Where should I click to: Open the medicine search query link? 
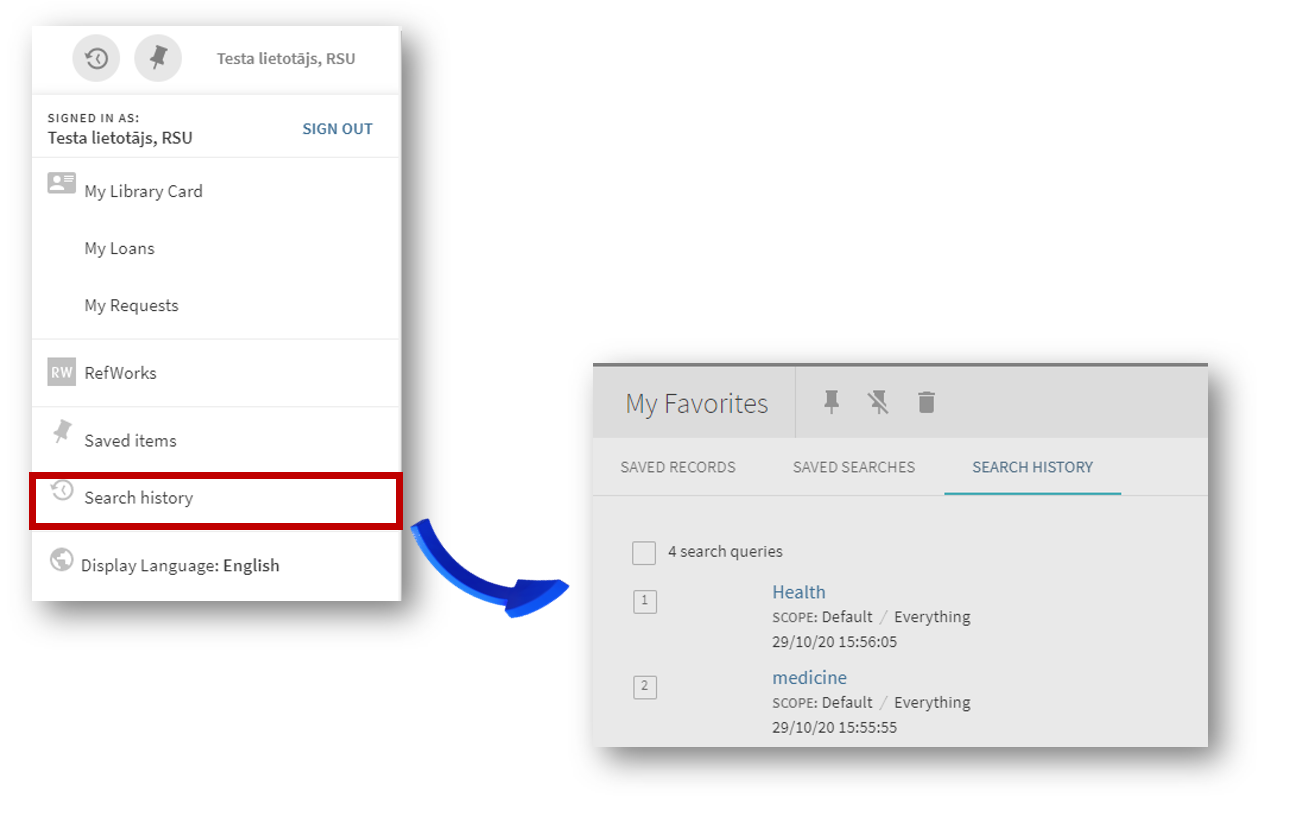(x=809, y=678)
